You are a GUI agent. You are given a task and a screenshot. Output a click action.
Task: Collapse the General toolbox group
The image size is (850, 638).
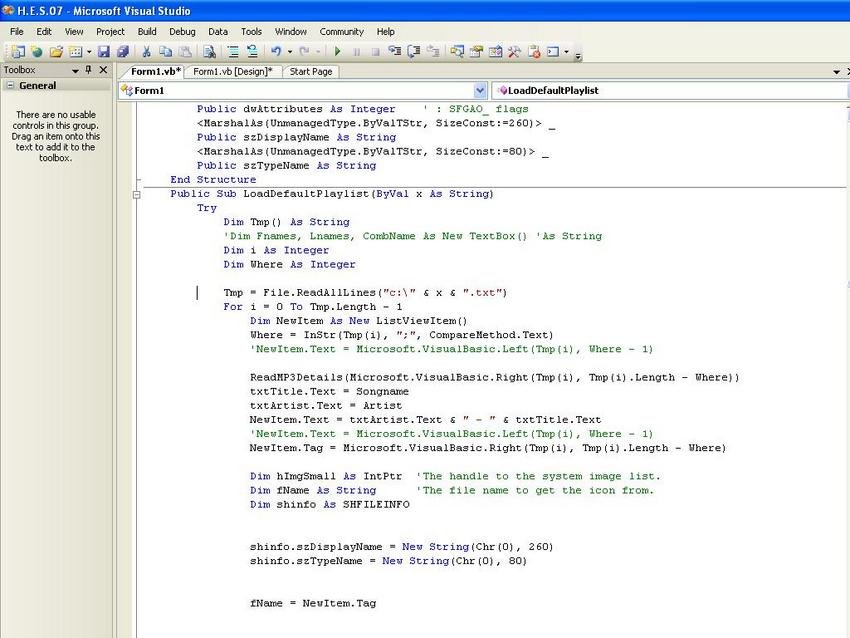click(10, 85)
